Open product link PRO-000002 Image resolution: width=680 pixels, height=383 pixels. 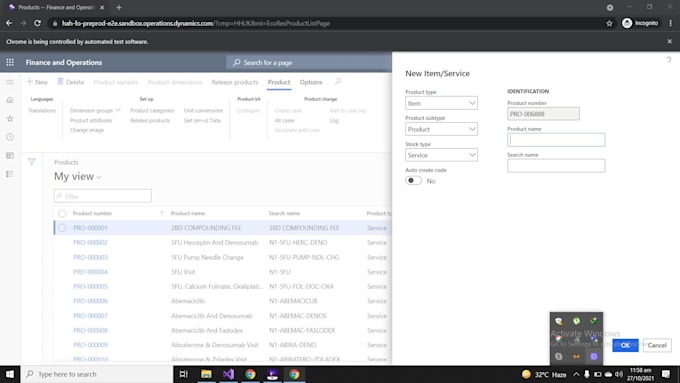tap(90, 242)
